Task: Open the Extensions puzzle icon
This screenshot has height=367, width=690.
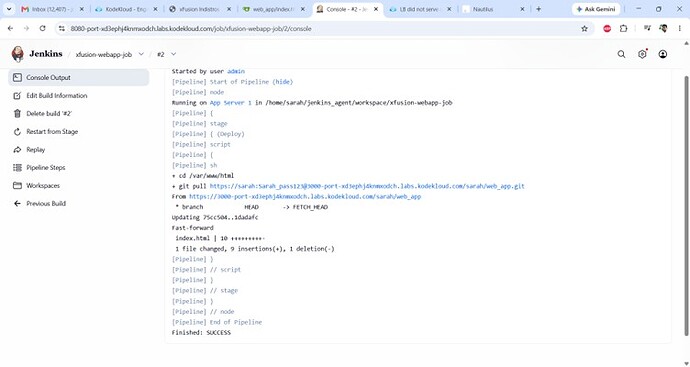Action: pyautogui.click(x=623, y=29)
